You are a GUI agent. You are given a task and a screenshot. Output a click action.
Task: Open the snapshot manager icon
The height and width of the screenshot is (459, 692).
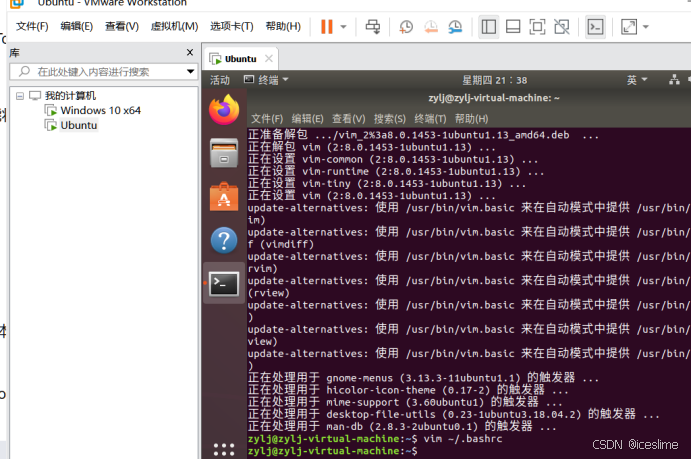[x=455, y=27]
